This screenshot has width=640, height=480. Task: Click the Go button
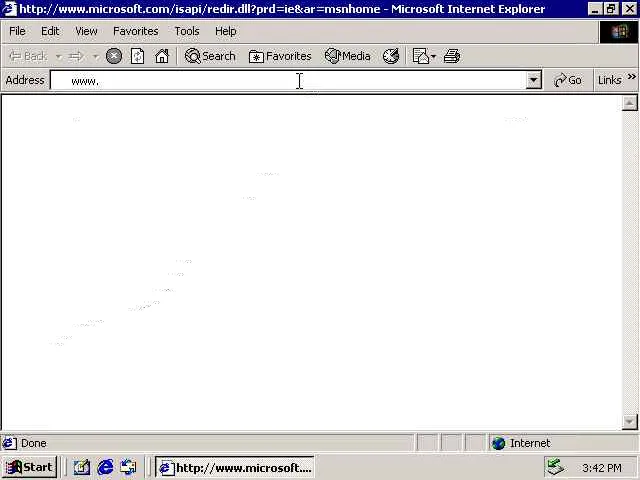568,80
